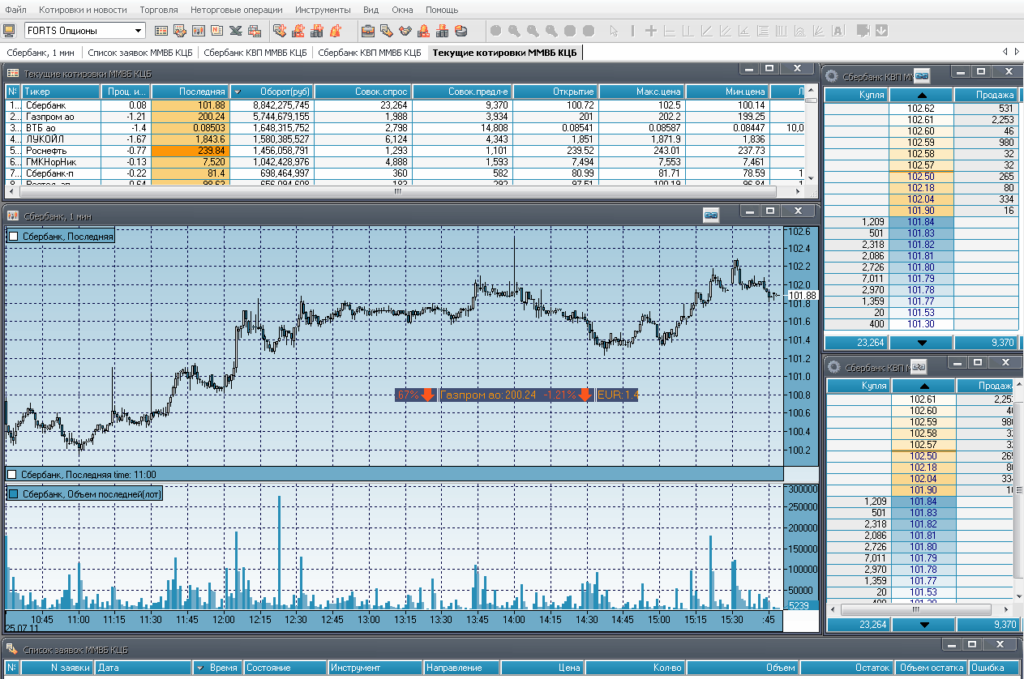Open the 'FORTS Опционы' dropdown
This screenshot has width=1024, height=679.
click(138, 31)
